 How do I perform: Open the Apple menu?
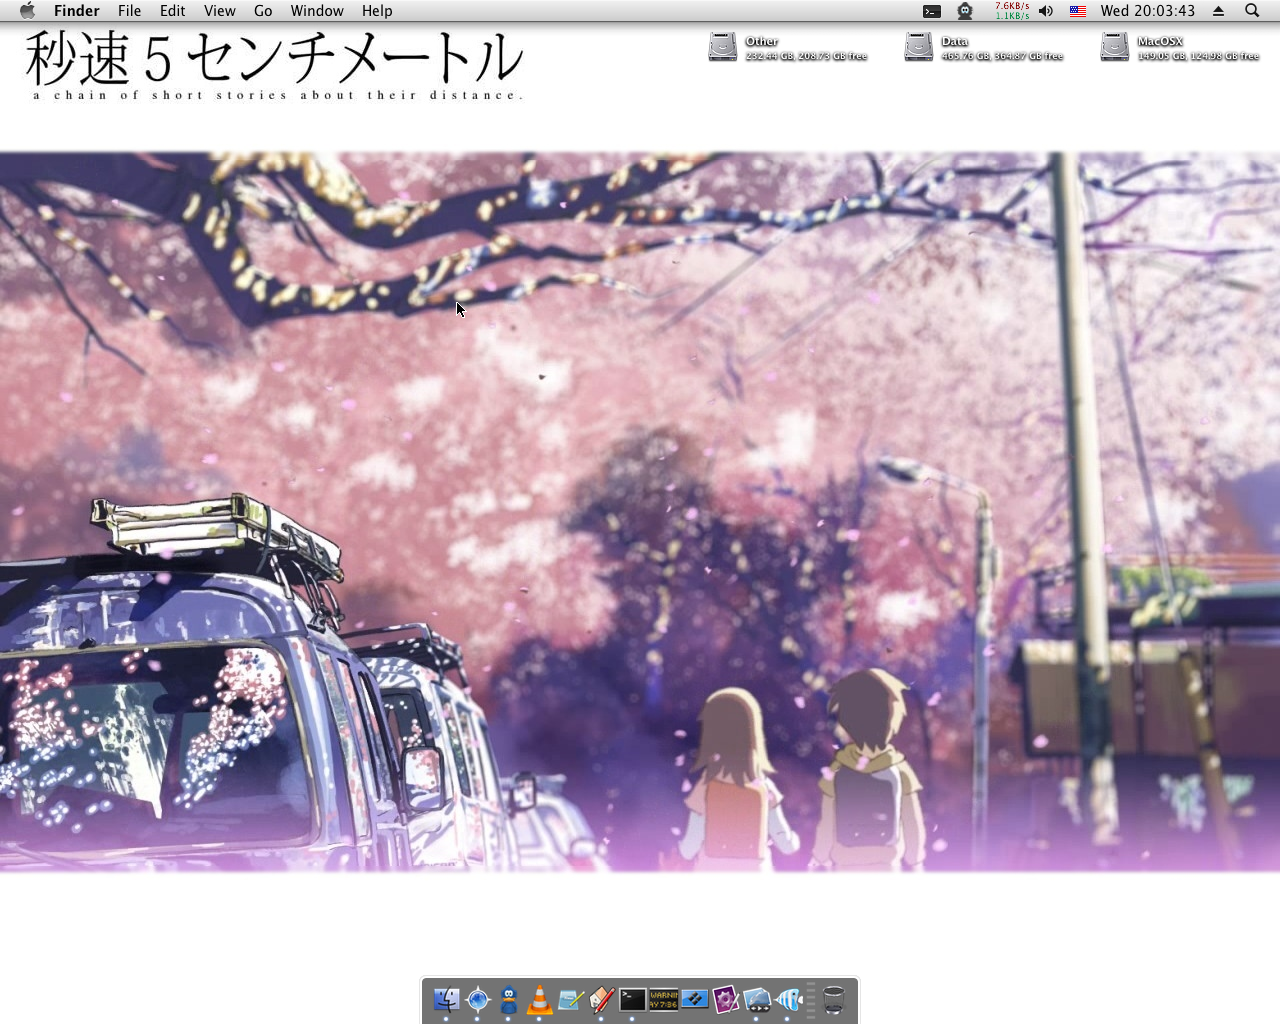tap(27, 11)
